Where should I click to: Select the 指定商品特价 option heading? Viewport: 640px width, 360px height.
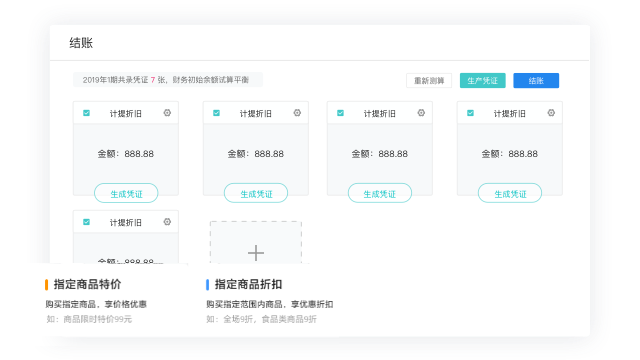tap(87, 284)
